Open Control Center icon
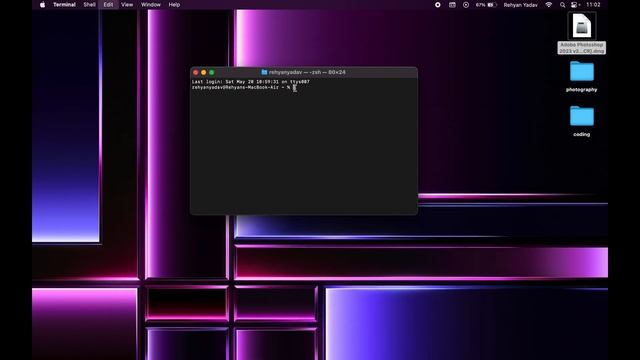 point(575,5)
